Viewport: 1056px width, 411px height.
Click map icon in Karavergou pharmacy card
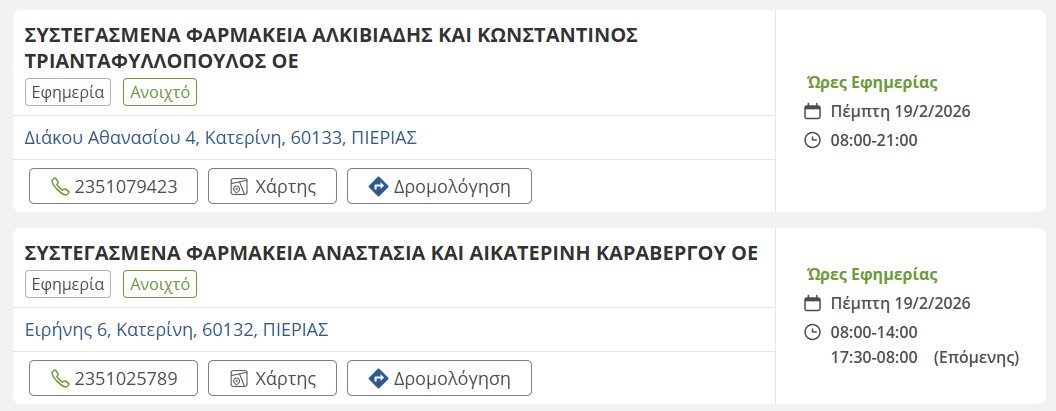pyautogui.click(x=239, y=379)
